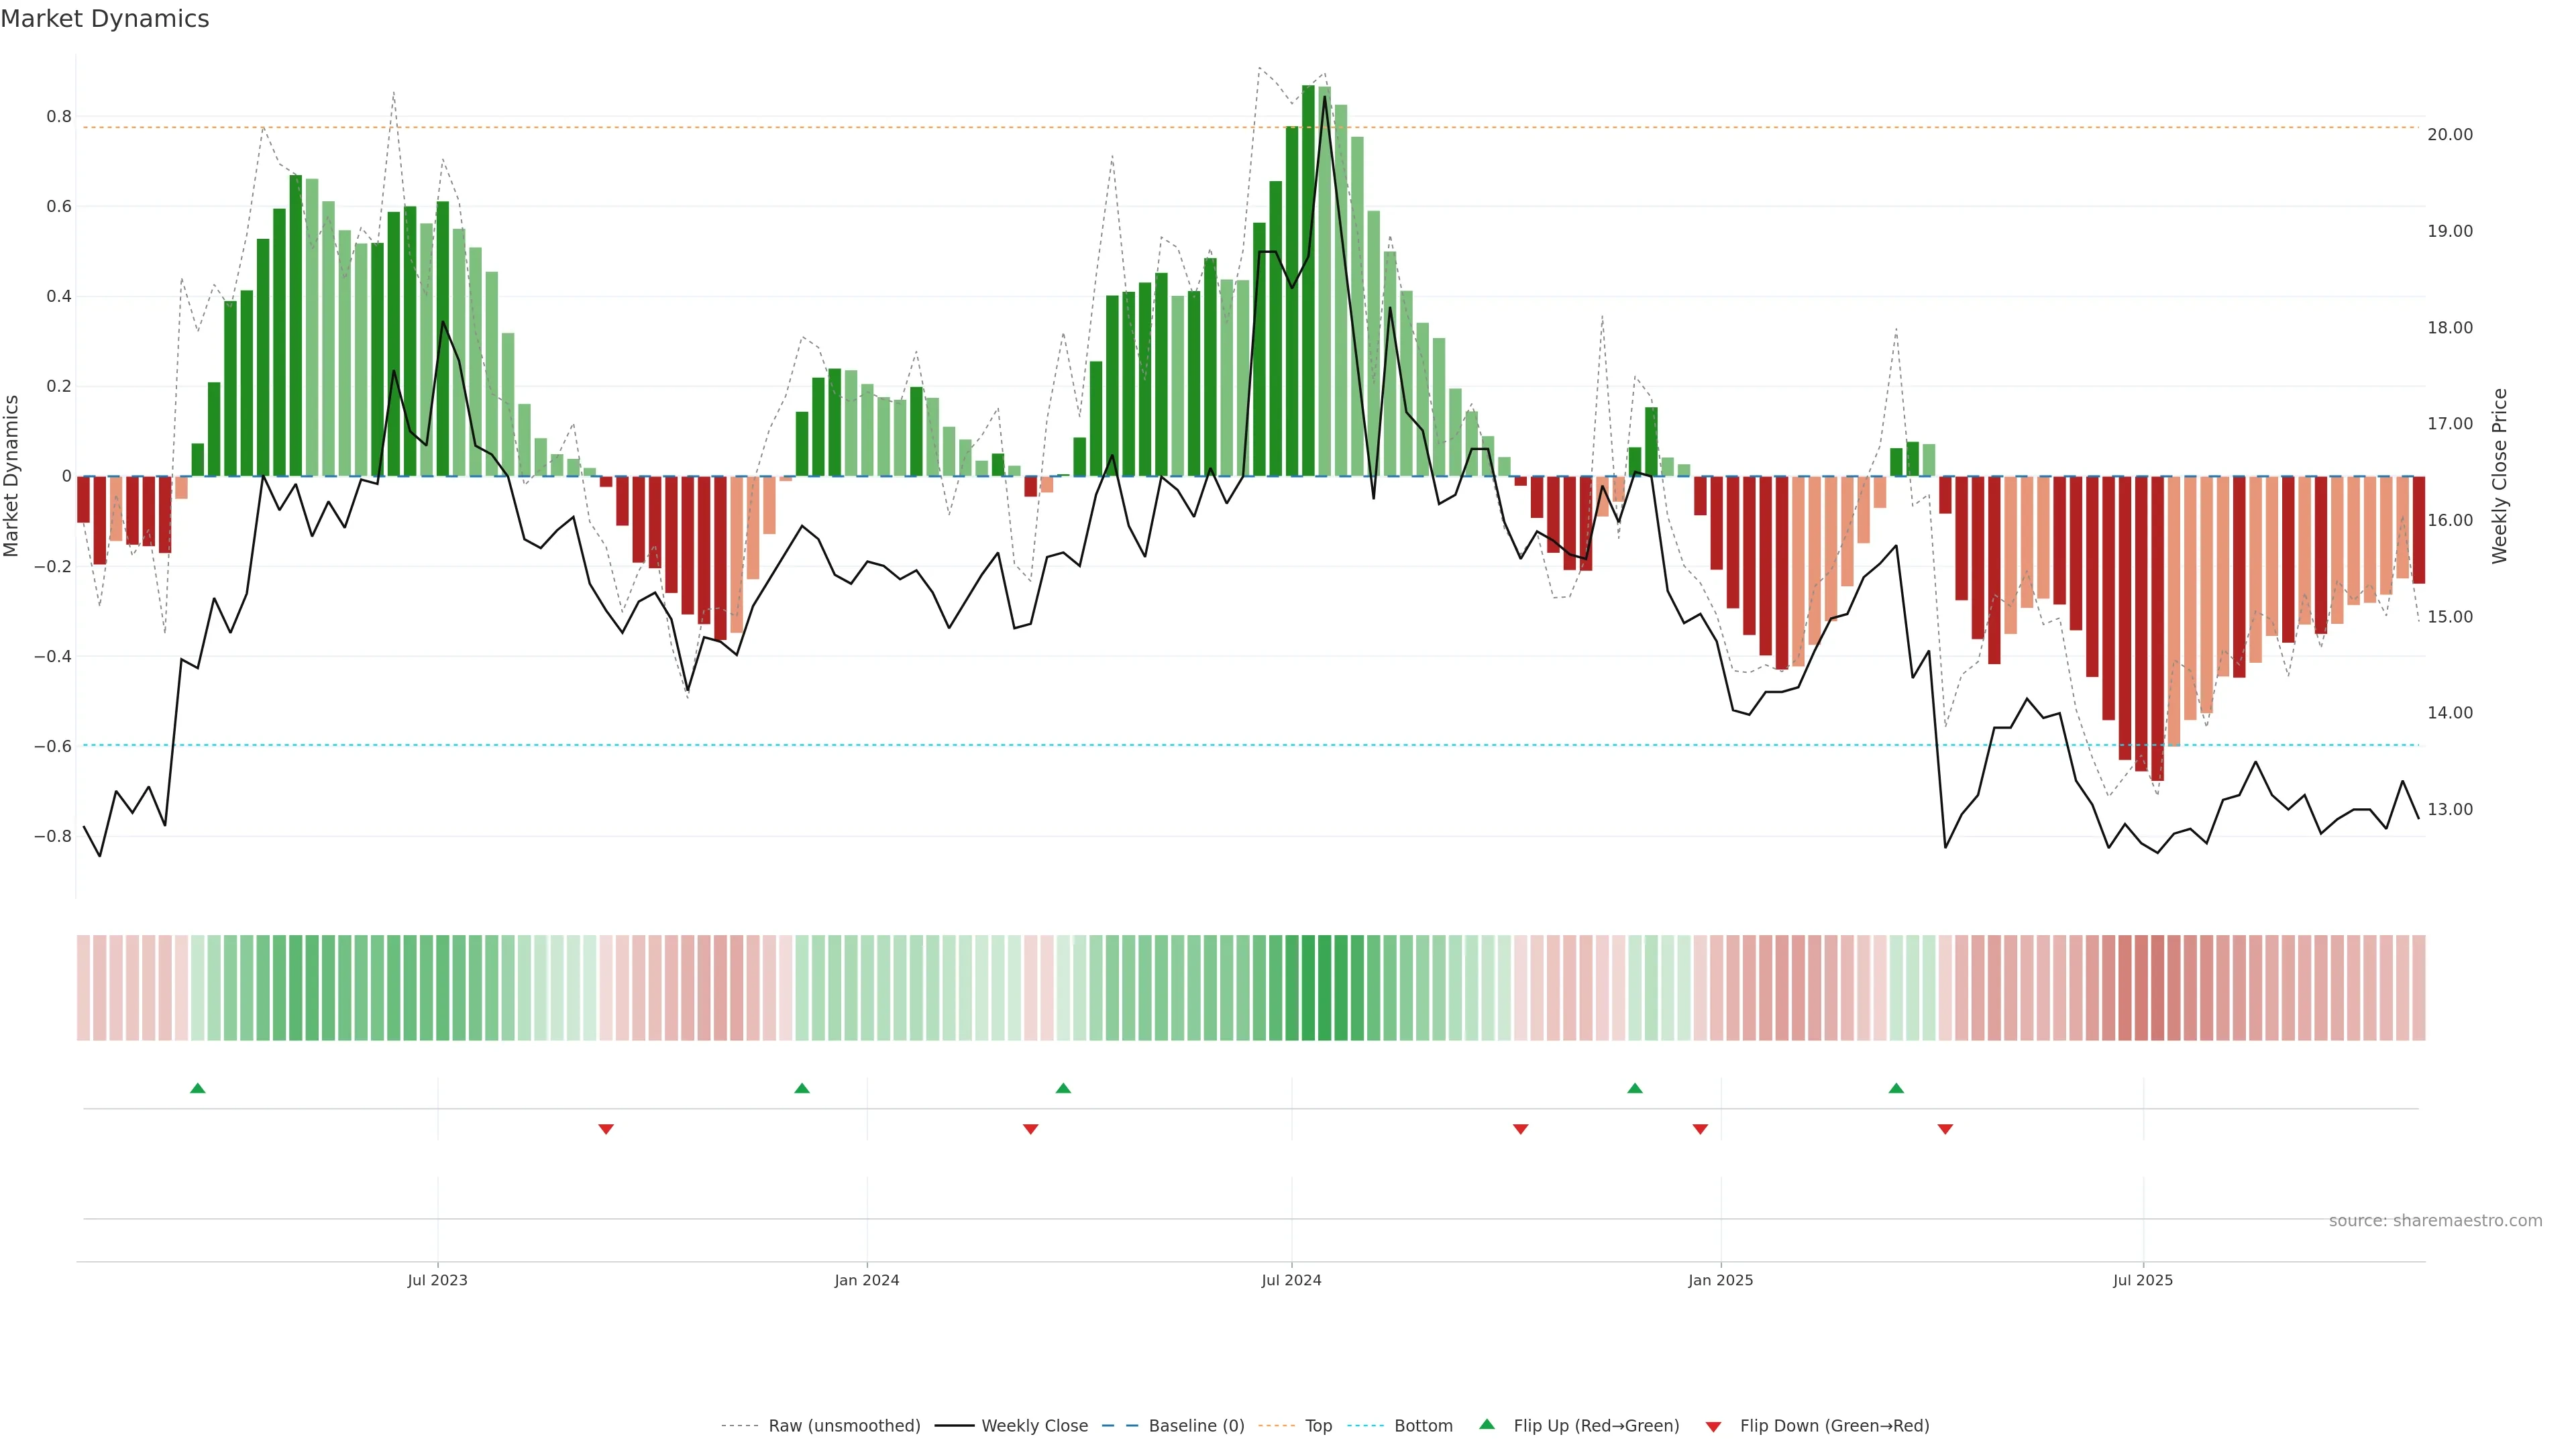Click the last green flip-up triangle marker
The width and height of the screenshot is (2576, 1449).
1896,1088
